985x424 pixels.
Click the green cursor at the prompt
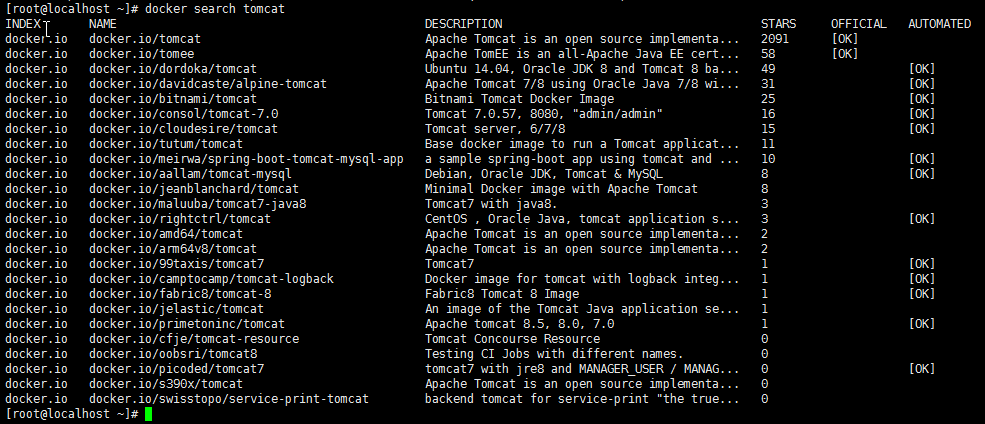pyautogui.click(x=149, y=414)
